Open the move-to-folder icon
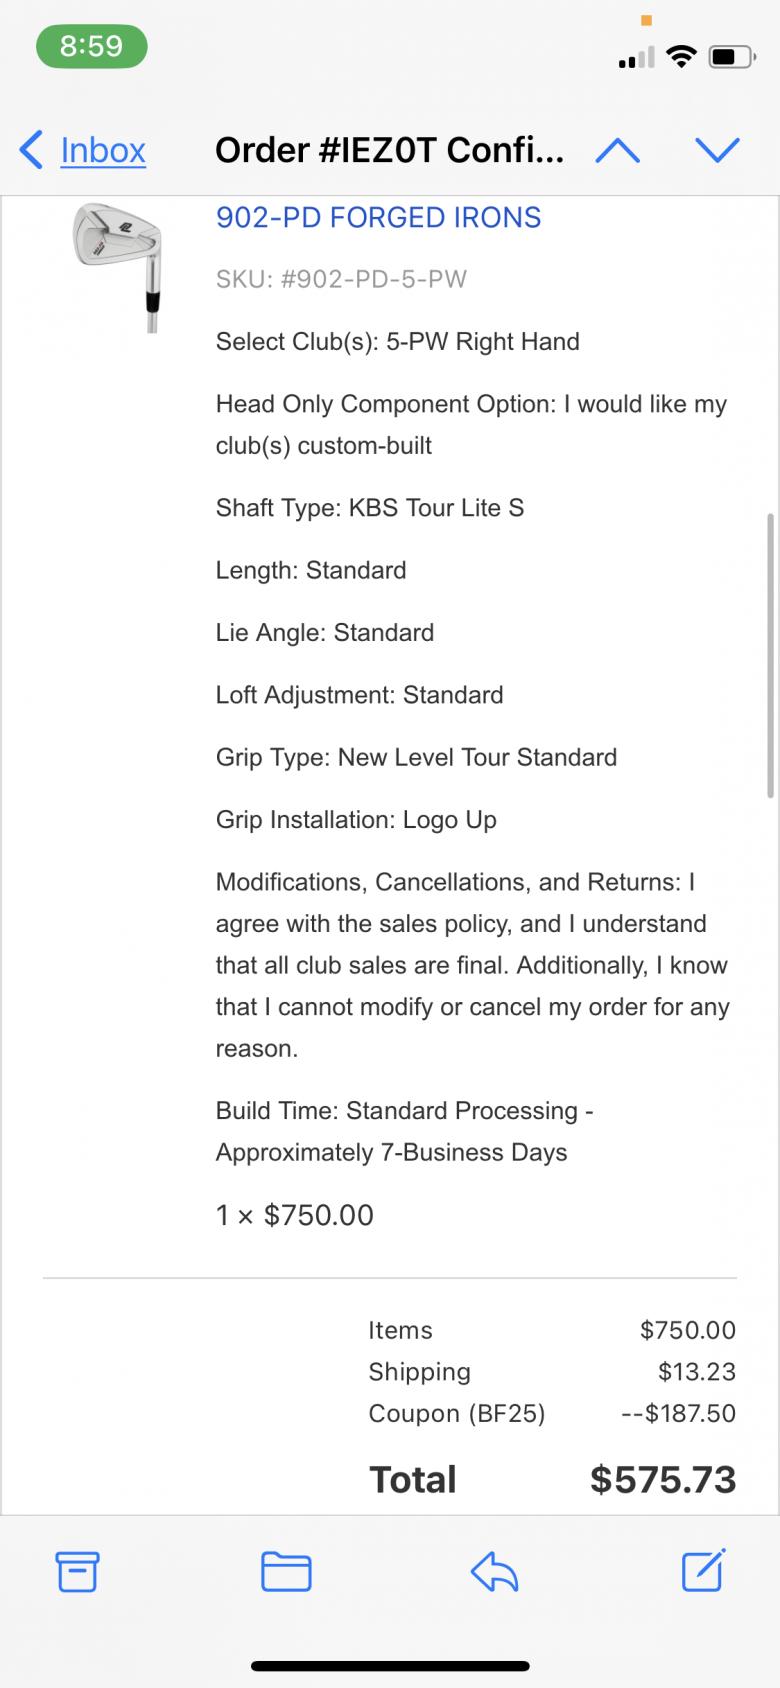 click(x=286, y=1571)
